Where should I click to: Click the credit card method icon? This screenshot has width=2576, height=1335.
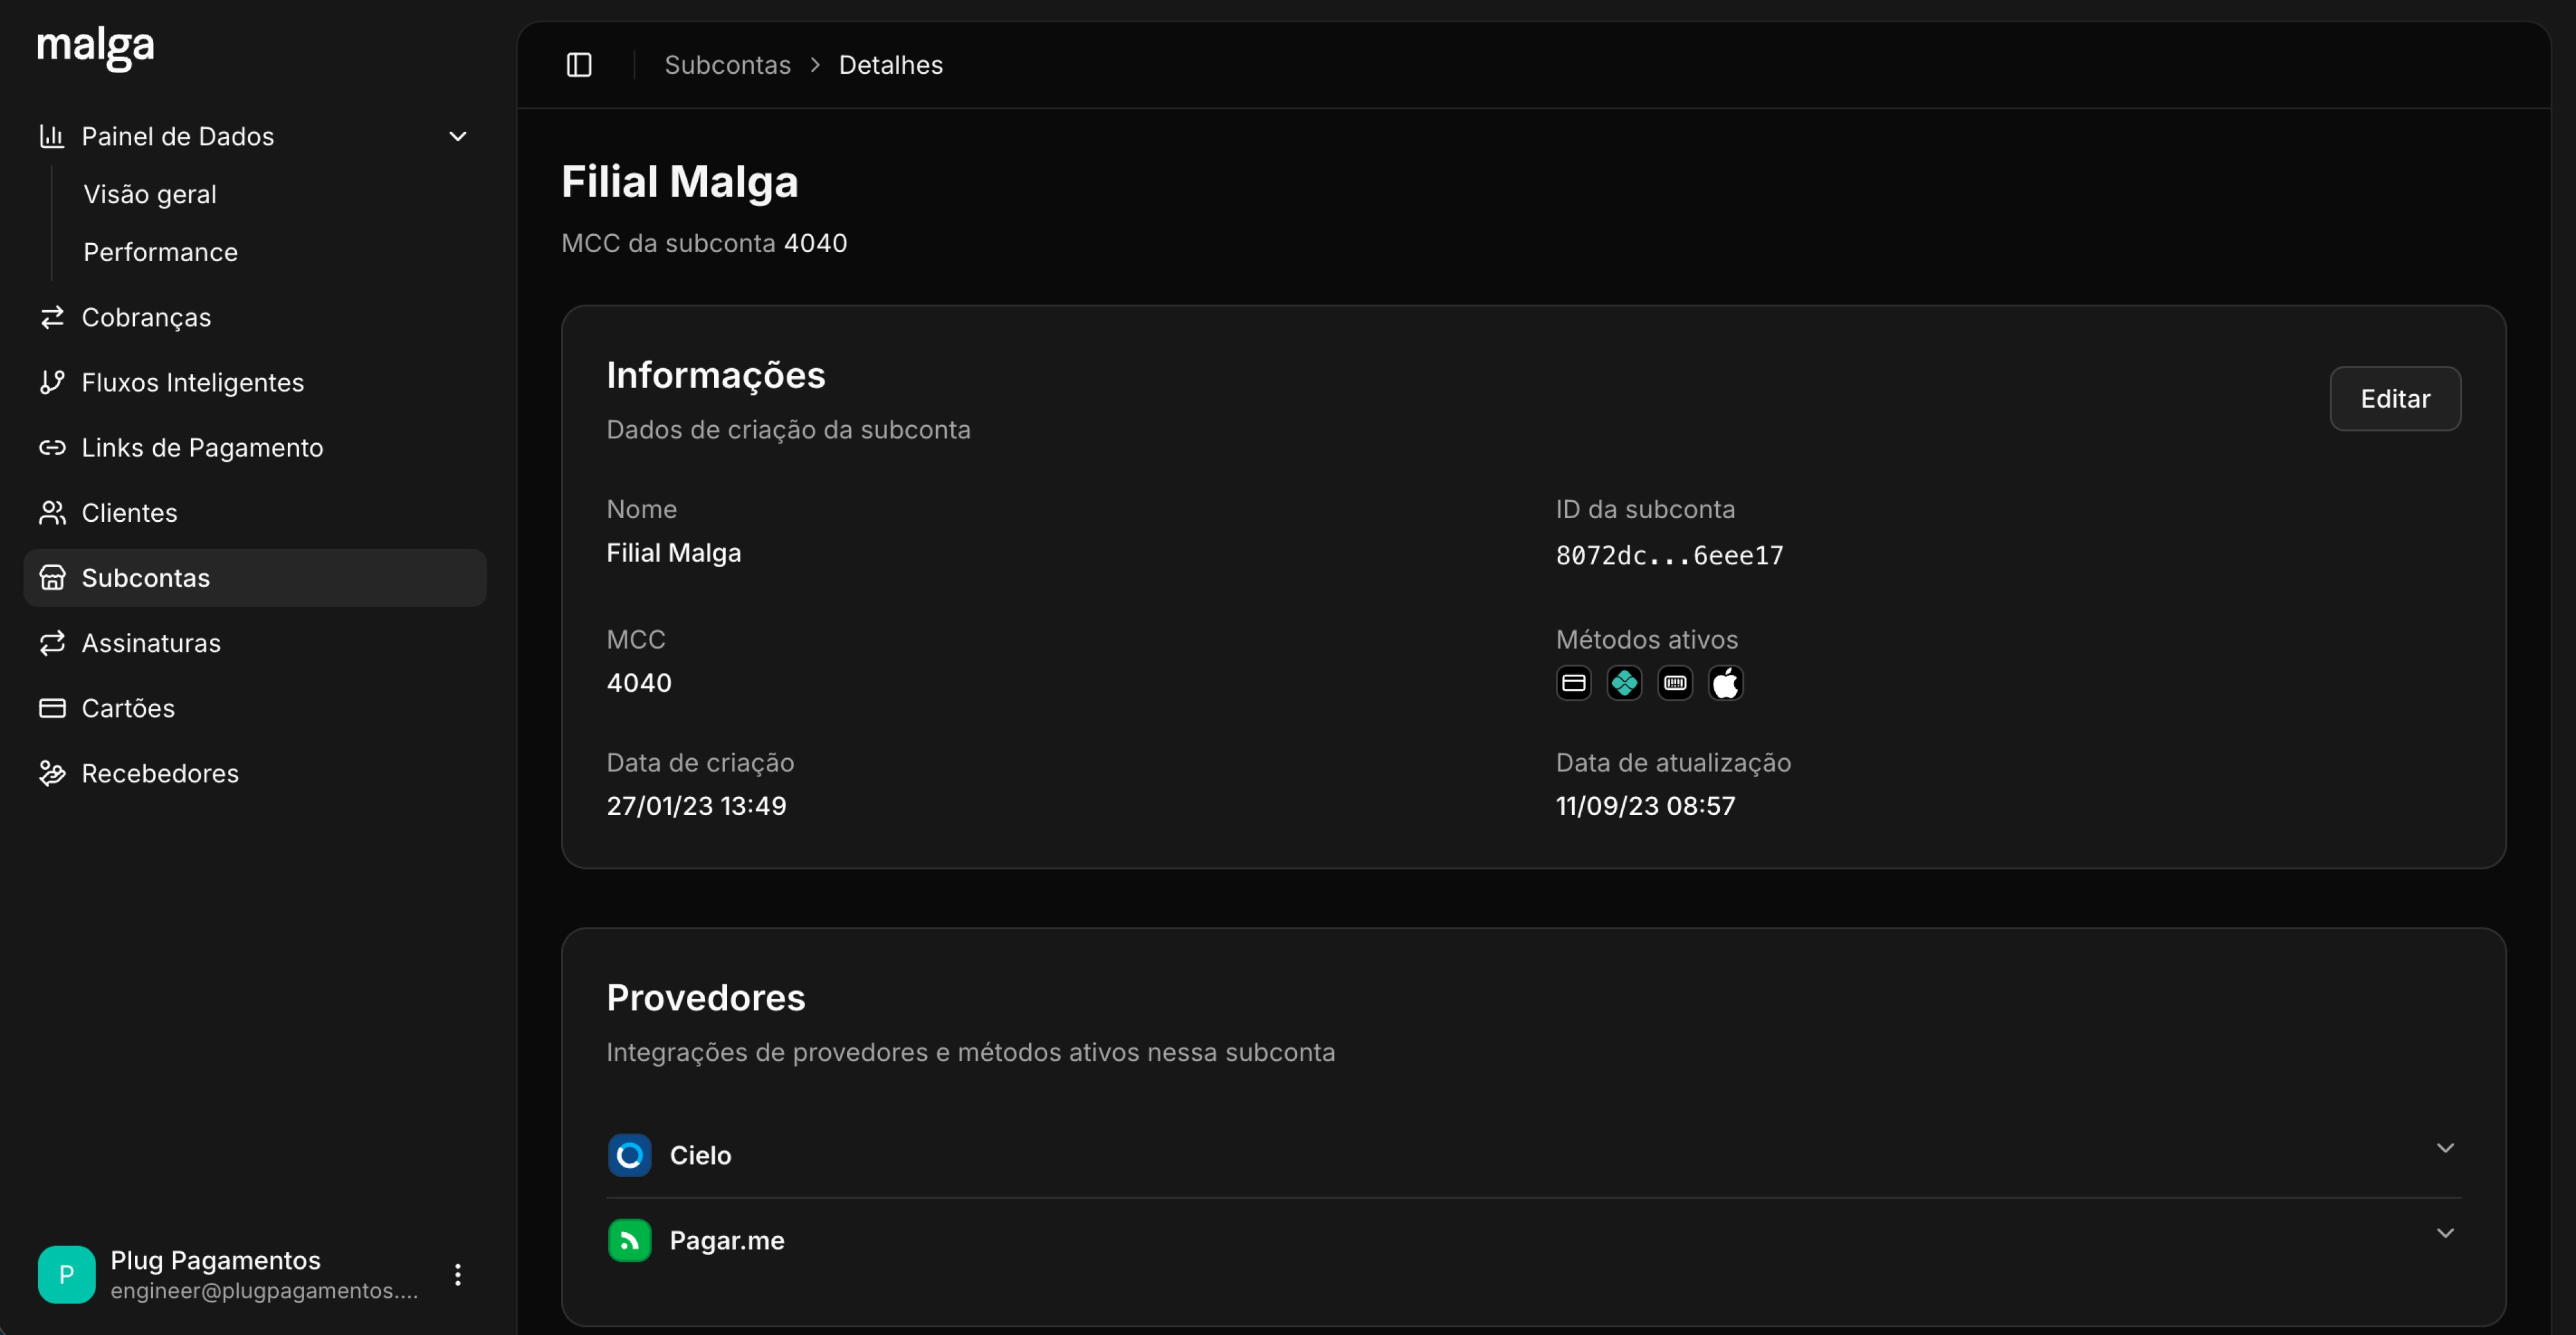[x=1573, y=683]
